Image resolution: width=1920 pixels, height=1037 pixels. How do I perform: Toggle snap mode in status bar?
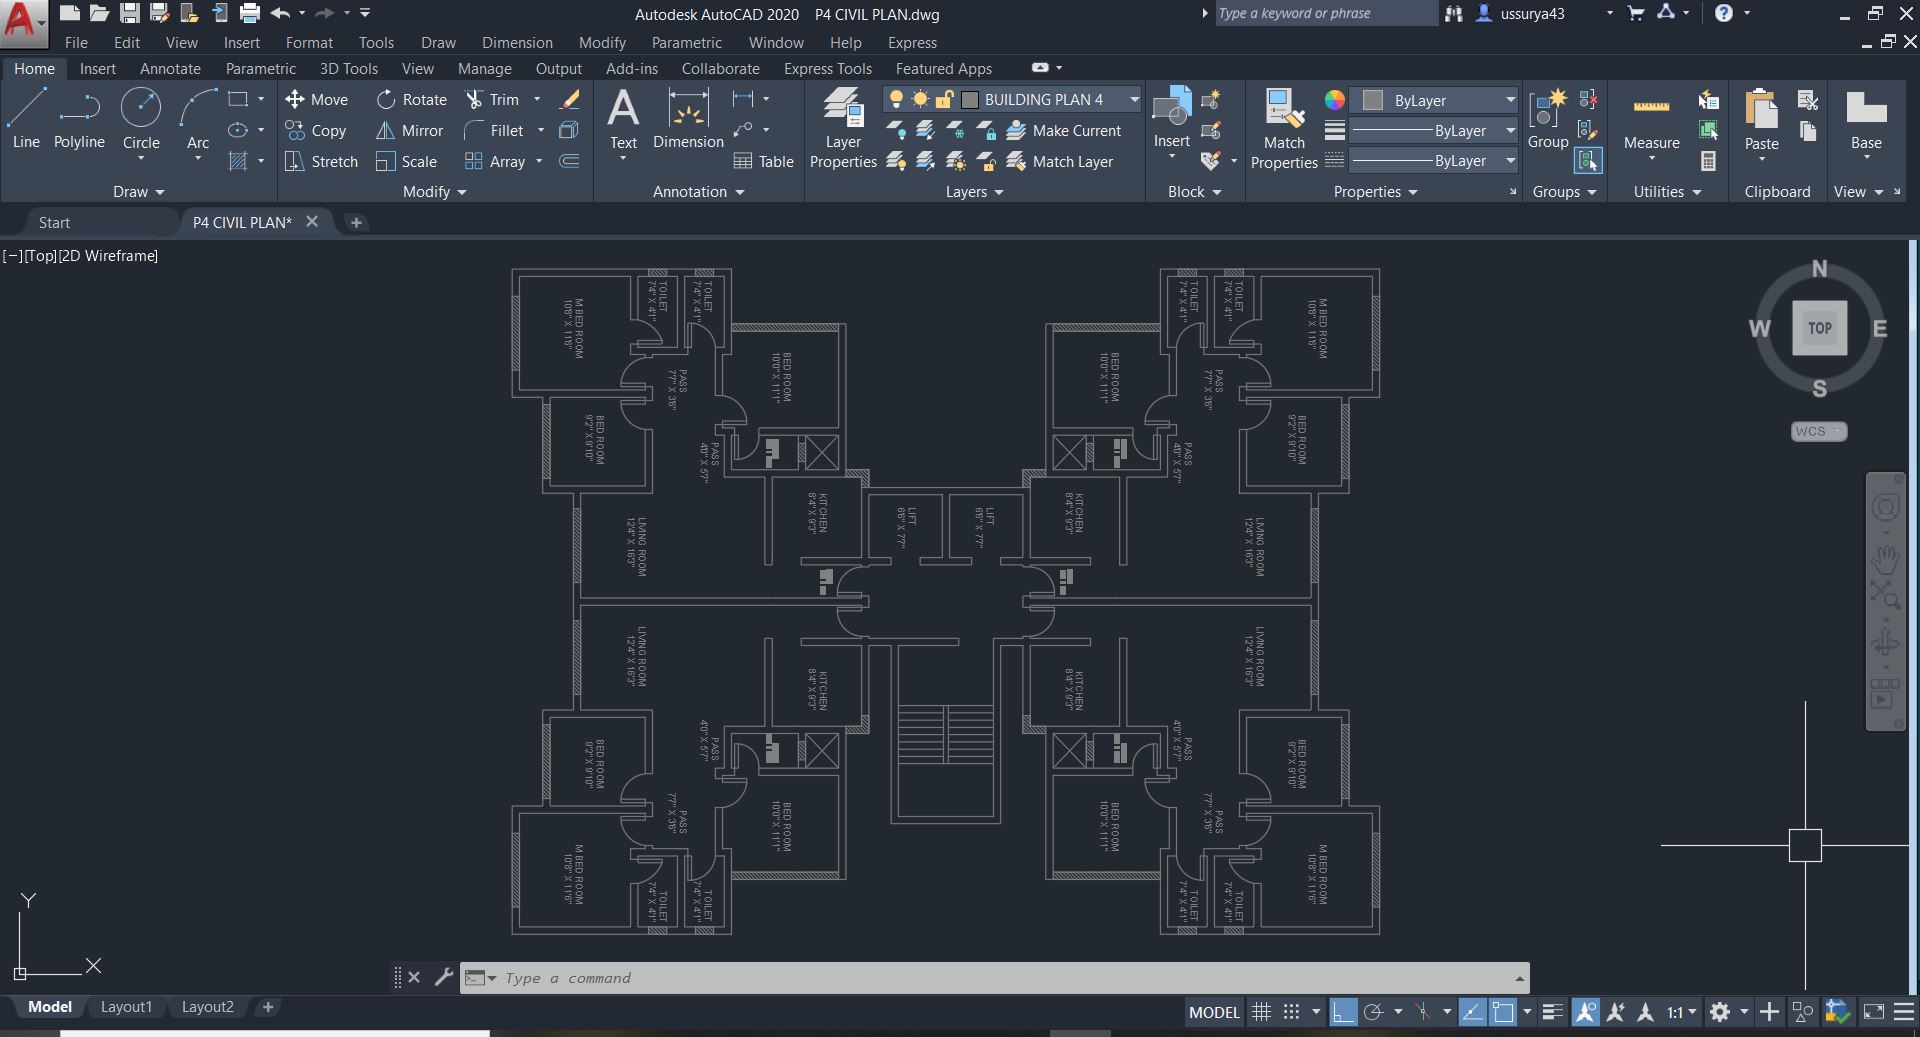coord(1292,1012)
